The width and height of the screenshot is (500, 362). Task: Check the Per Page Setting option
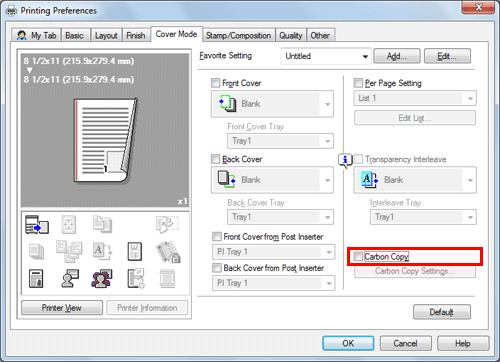(x=358, y=83)
